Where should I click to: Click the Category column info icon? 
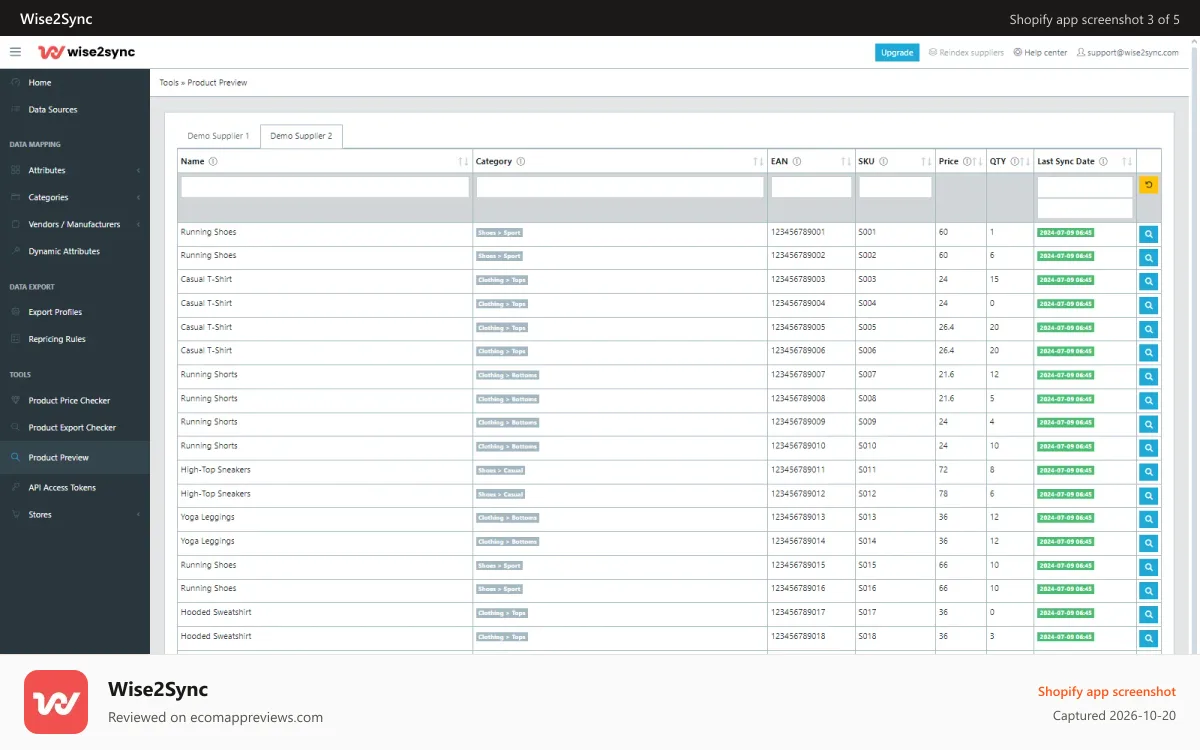pos(521,161)
